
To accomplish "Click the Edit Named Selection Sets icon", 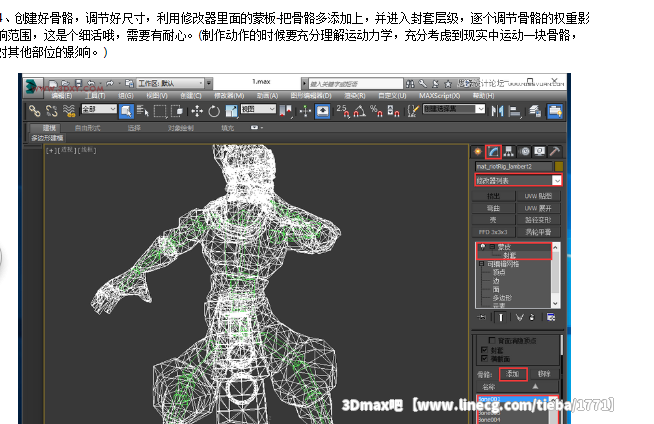I will click(x=413, y=111).
